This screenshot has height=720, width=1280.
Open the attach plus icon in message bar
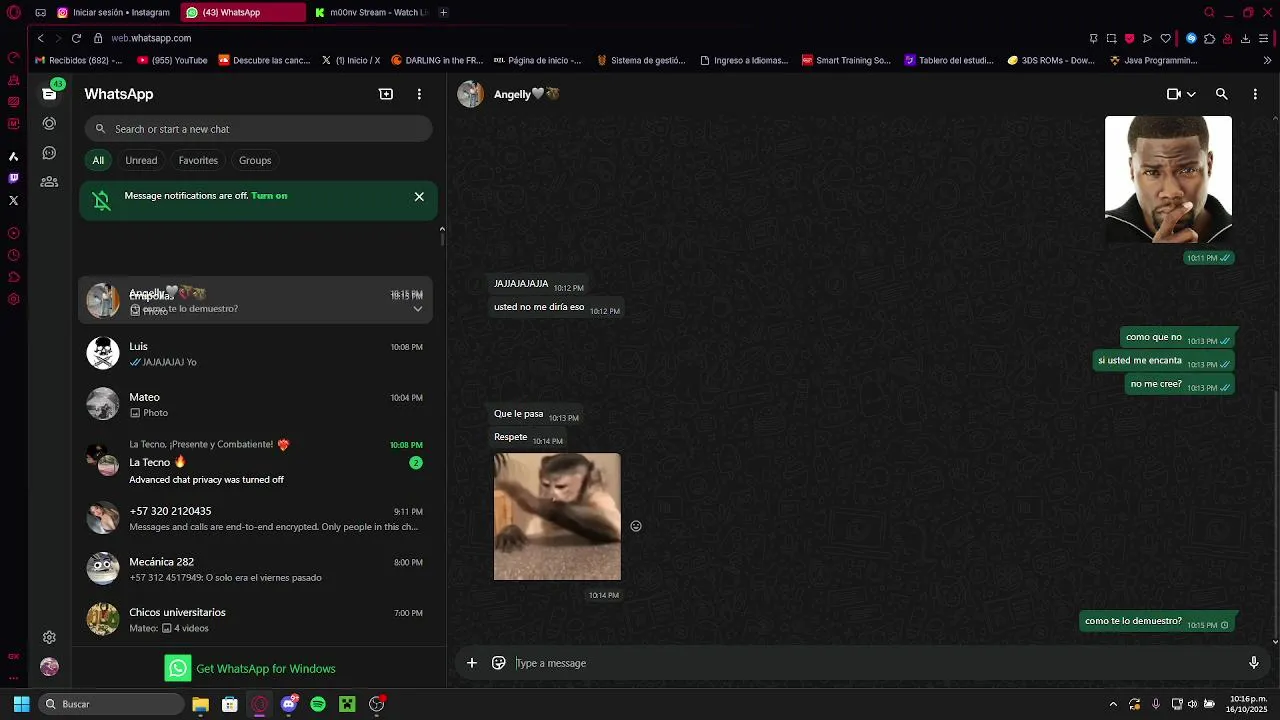(472, 663)
